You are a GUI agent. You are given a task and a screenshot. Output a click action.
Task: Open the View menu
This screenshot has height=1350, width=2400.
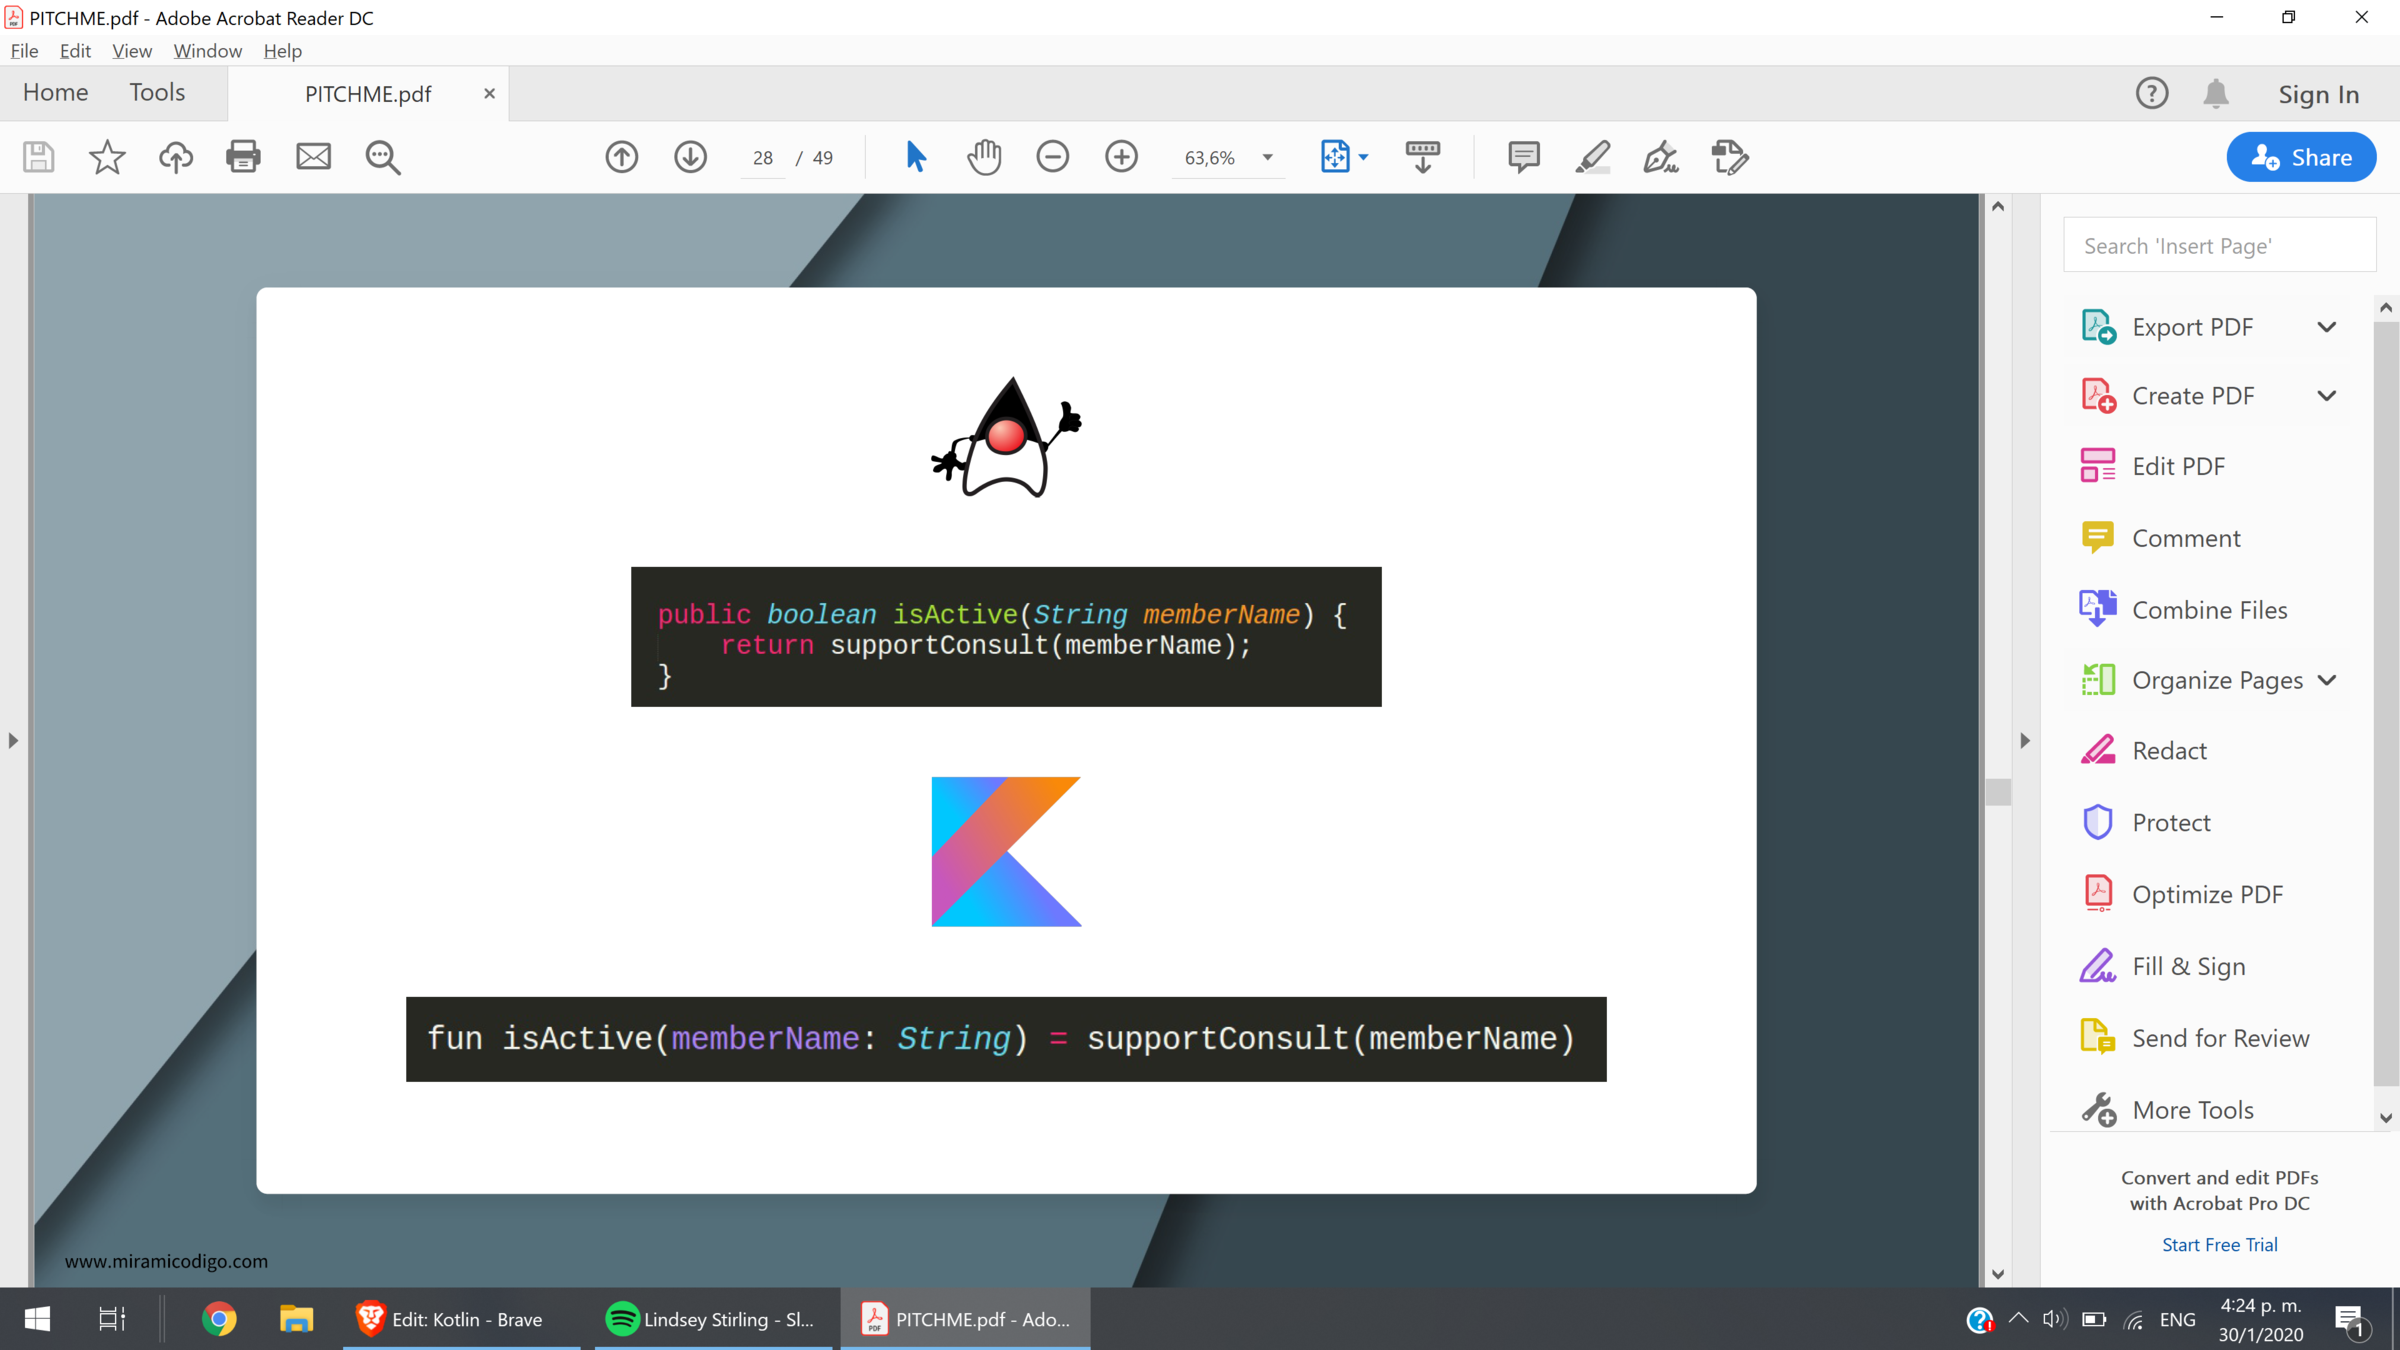[131, 51]
